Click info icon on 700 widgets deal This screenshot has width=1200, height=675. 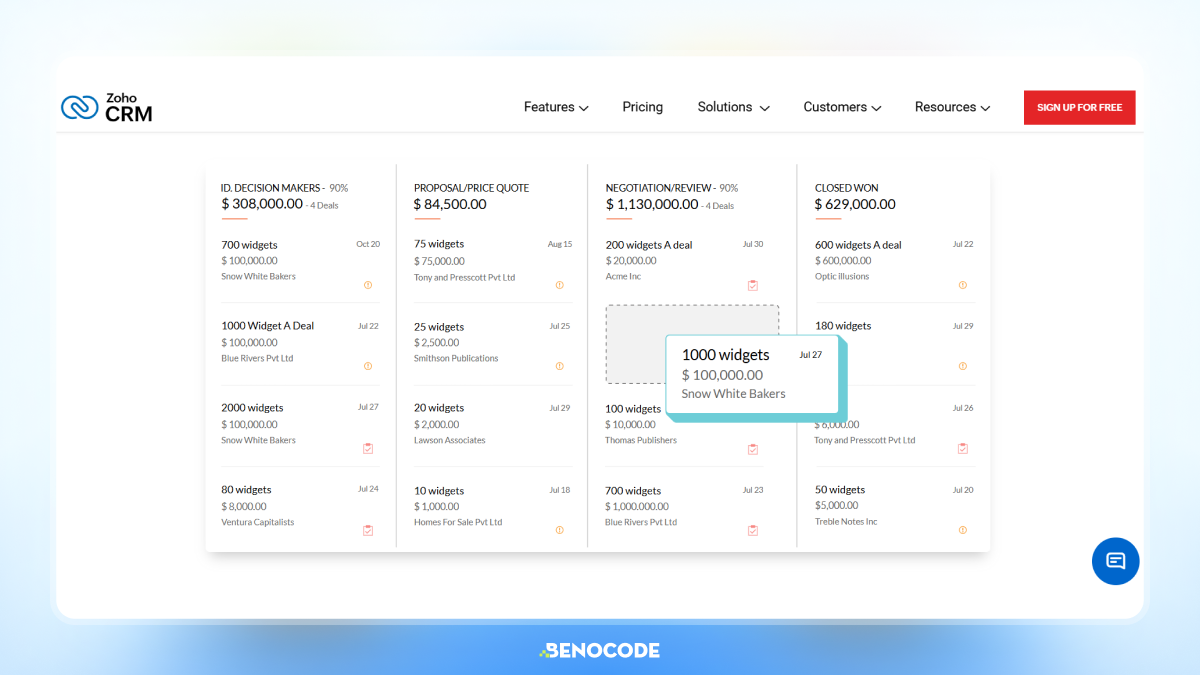point(368,285)
